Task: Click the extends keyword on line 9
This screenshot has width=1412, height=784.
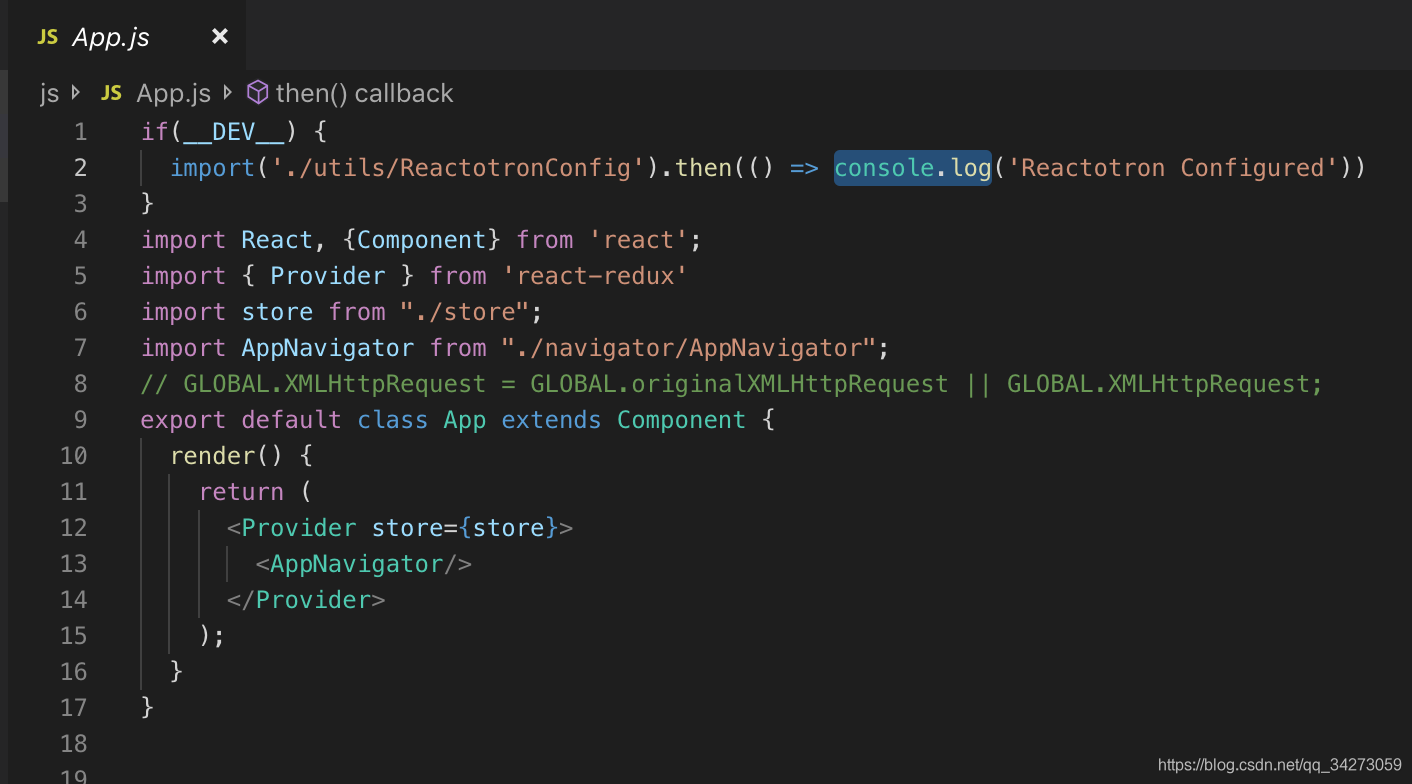Action: point(552,420)
